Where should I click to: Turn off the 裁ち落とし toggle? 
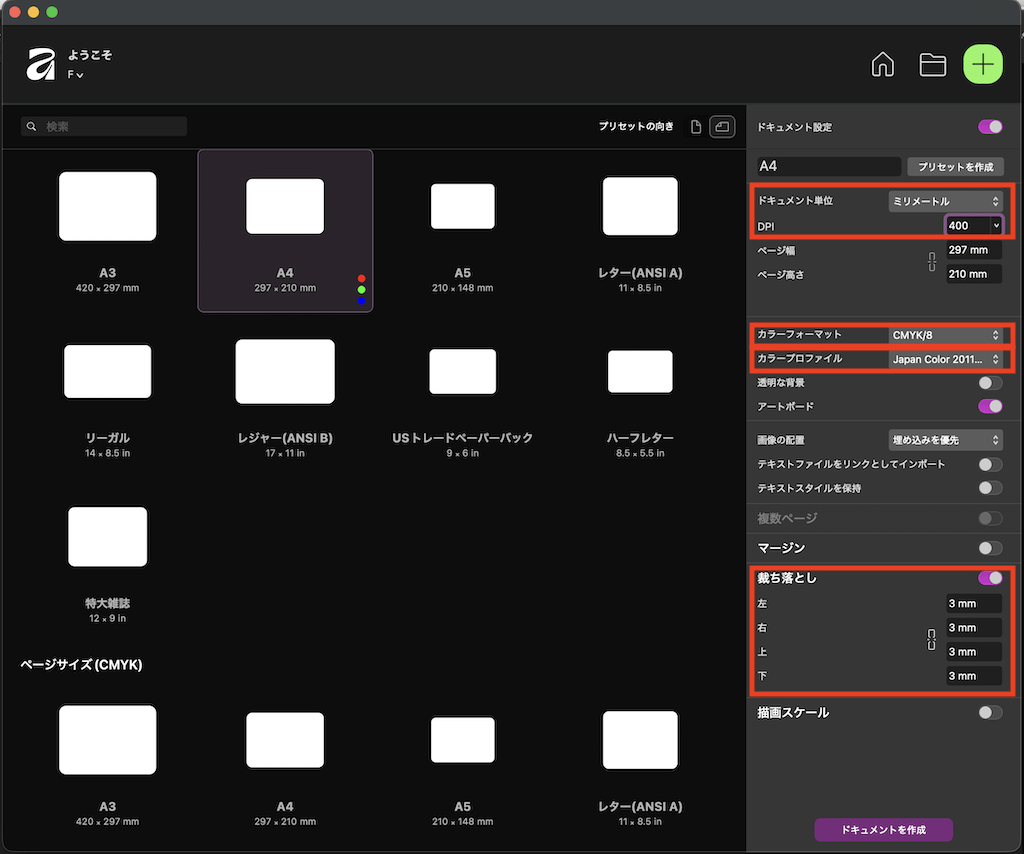tap(990, 578)
